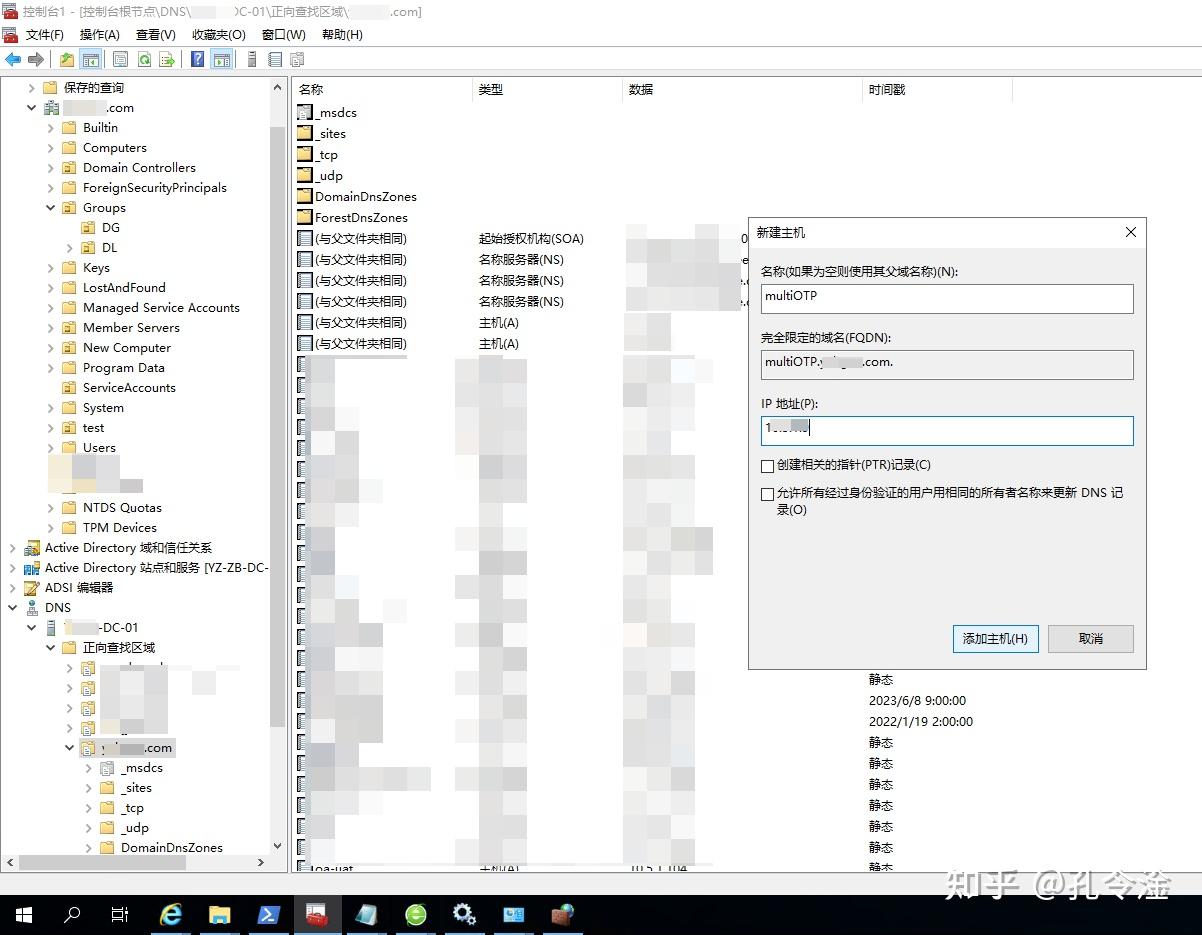Image resolution: width=1202 pixels, height=935 pixels.
Task: Click the ID card icon in taskbar
Action: tap(513, 914)
